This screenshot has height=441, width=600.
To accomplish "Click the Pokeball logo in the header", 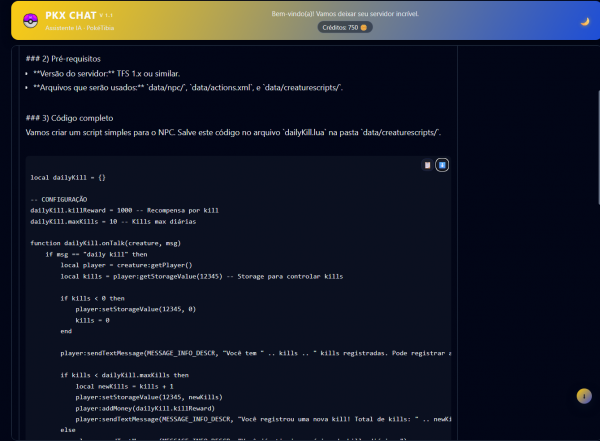I will (29, 20).
